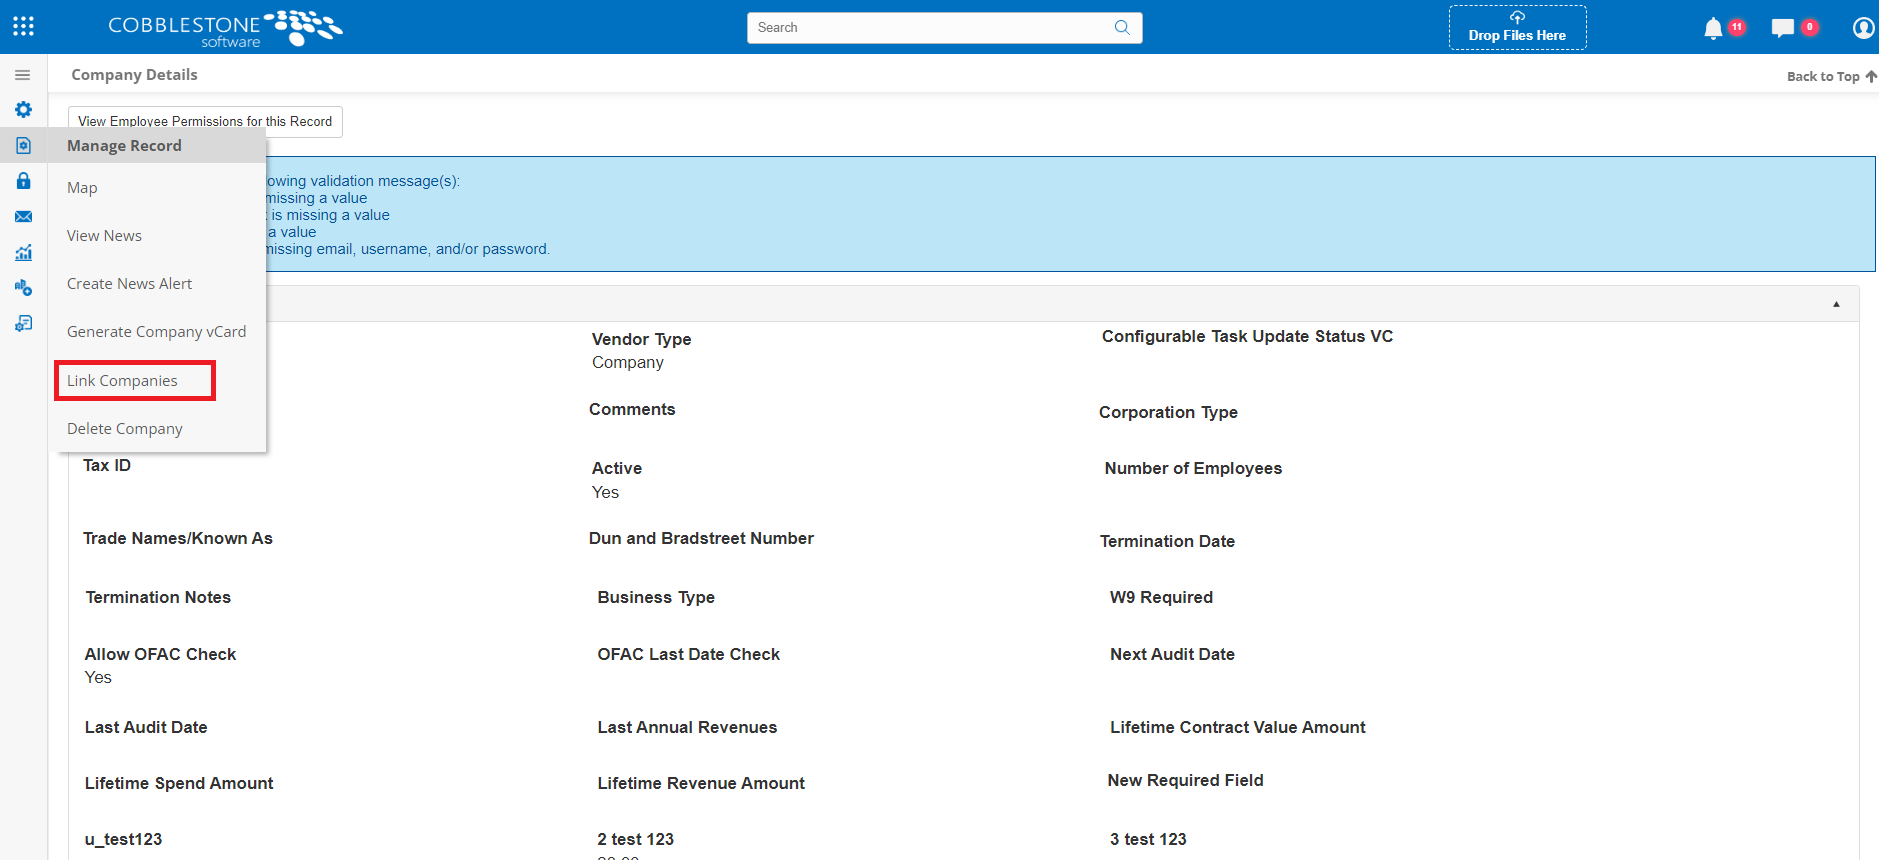The width and height of the screenshot is (1879, 860).
Task: Open the envelope mail sidebar icon
Action: click(23, 217)
